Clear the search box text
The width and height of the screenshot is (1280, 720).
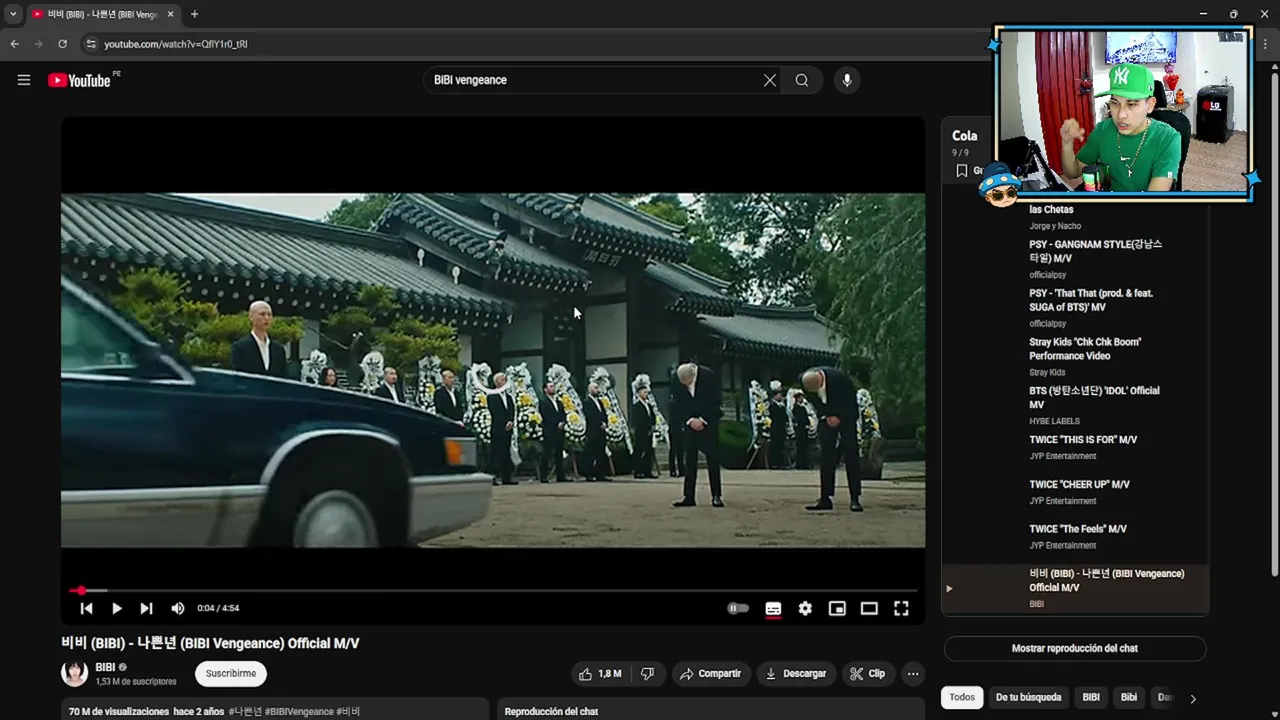click(770, 80)
